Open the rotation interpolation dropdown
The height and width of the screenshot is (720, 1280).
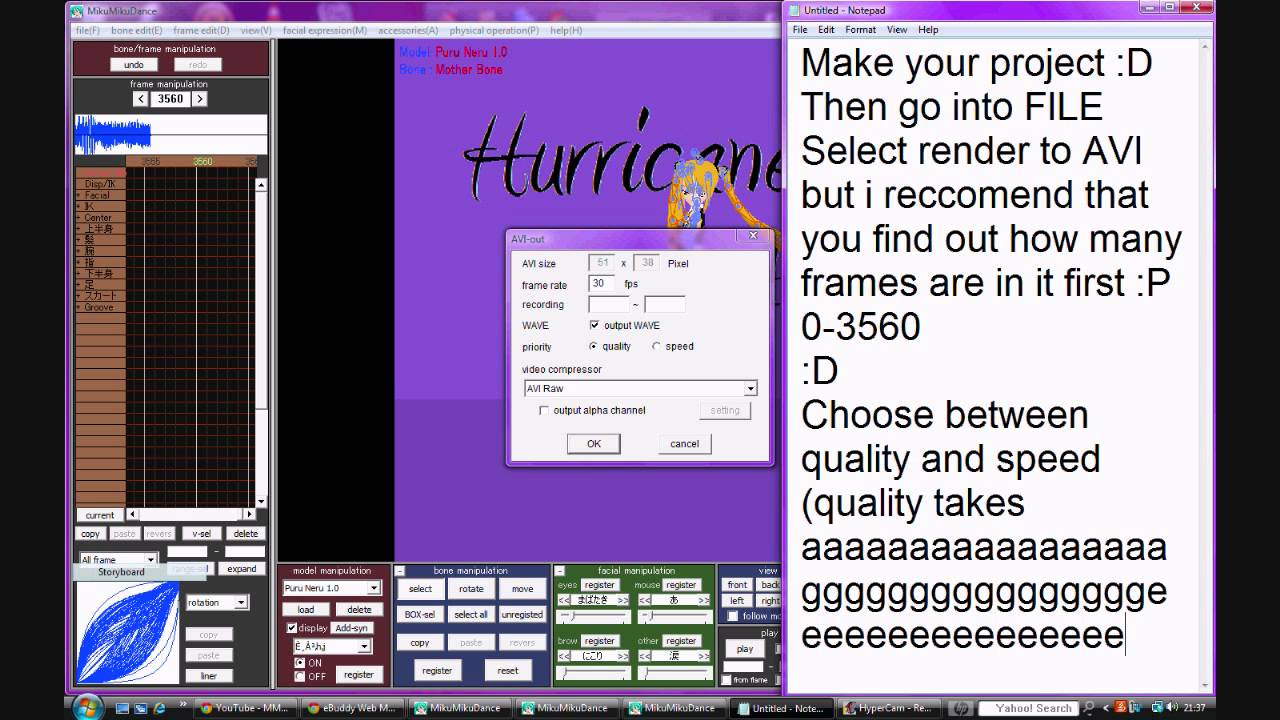(241, 603)
